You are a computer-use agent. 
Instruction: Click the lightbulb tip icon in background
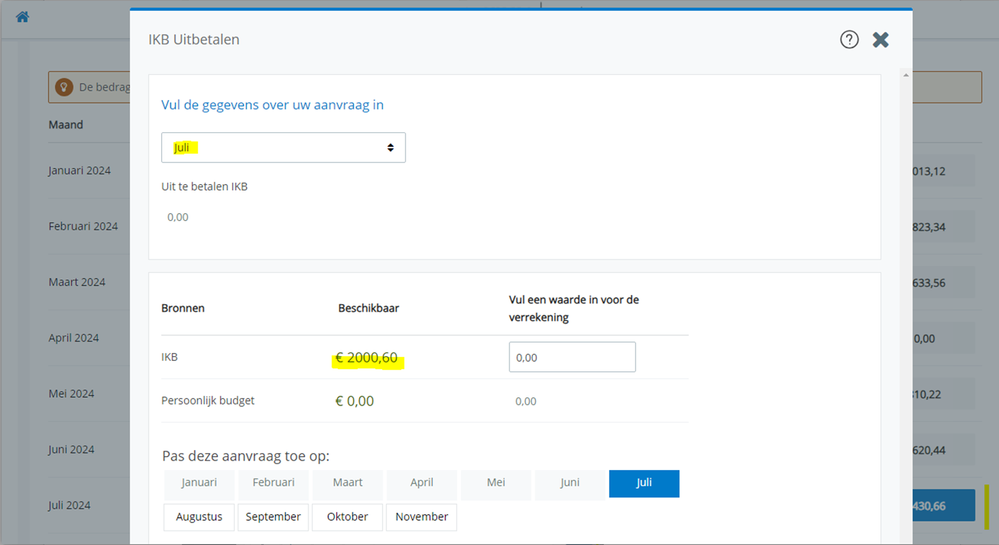tap(64, 87)
